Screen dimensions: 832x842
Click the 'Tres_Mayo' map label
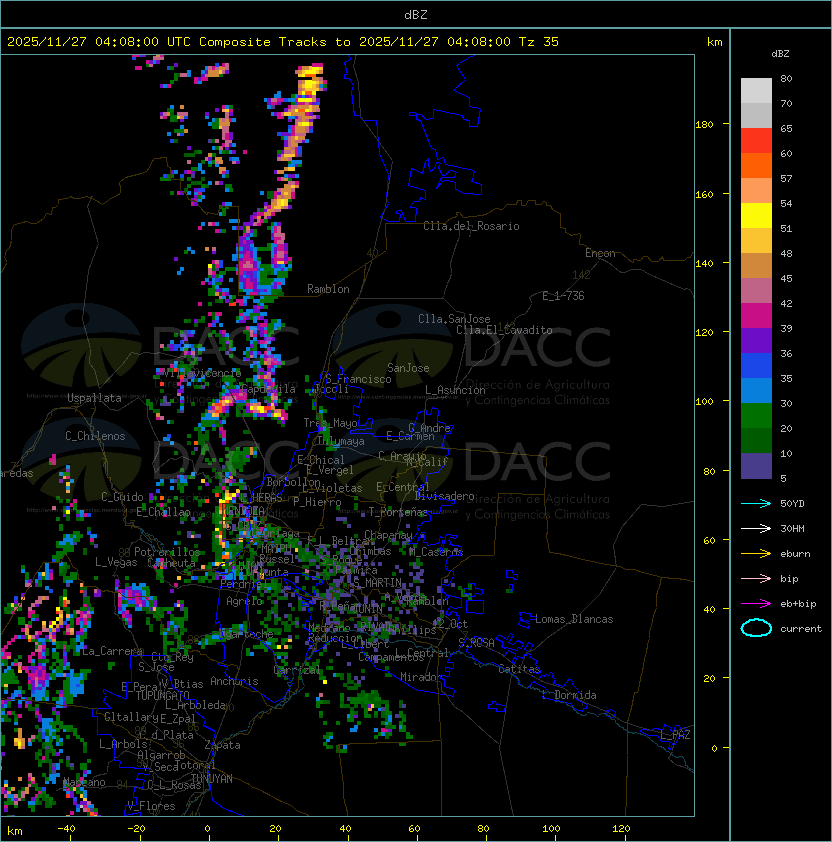click(330, 423)
